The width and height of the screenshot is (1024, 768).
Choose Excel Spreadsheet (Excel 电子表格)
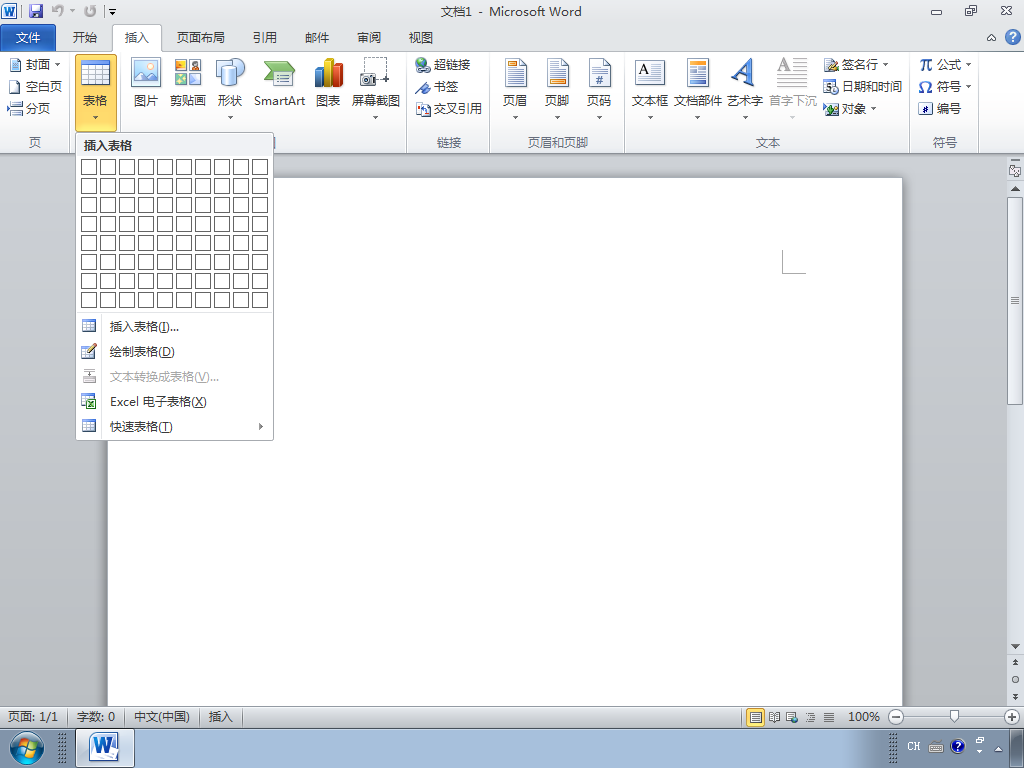[x=174, y=402]
